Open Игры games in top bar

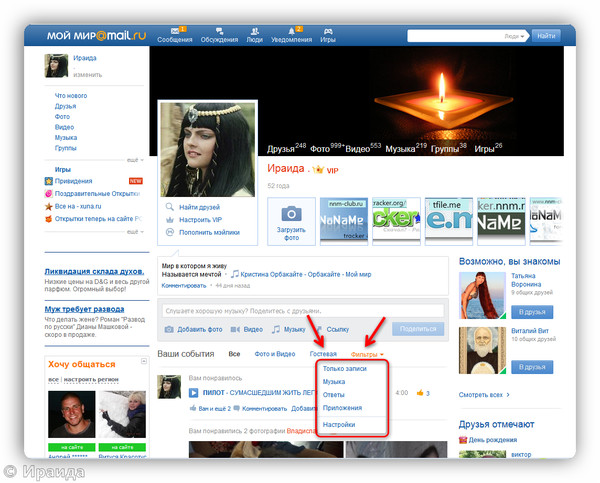pyautogui.click(x=328, y=35)
